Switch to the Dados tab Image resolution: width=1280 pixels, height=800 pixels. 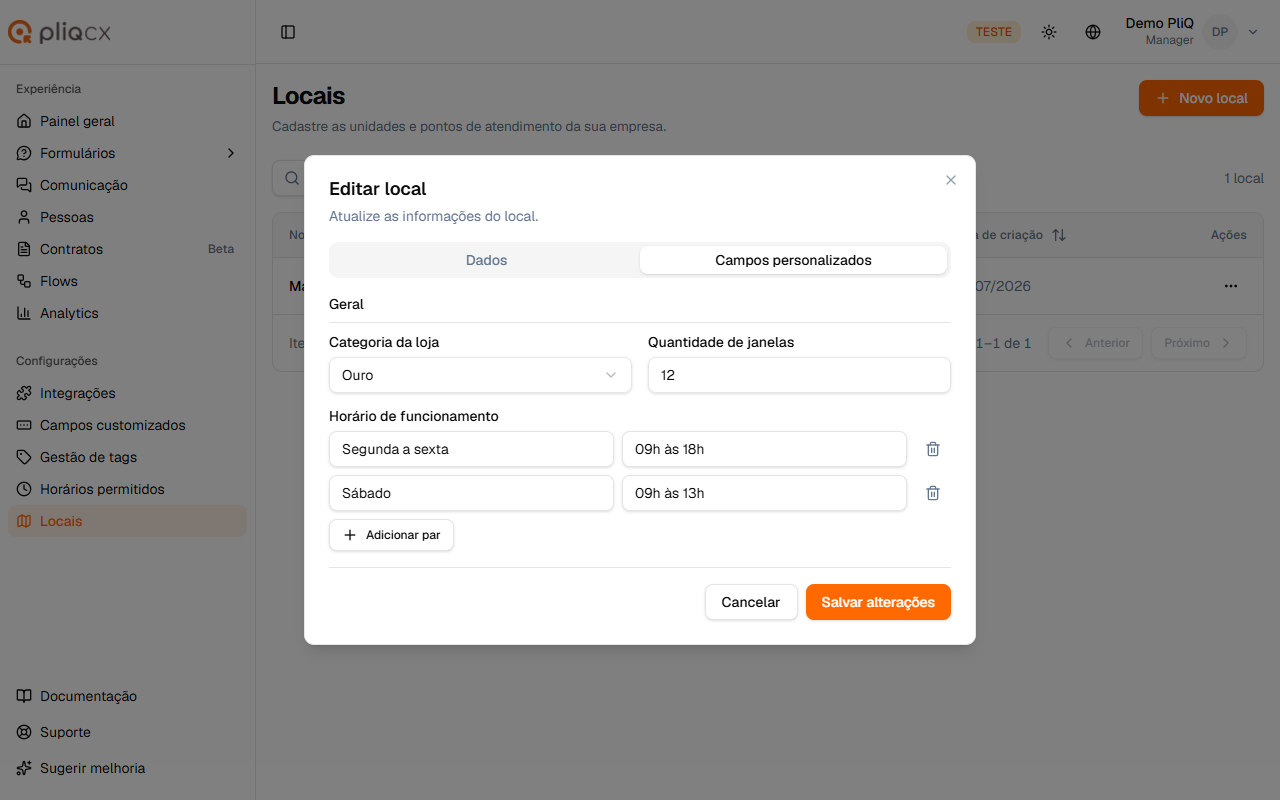point(486,260)
